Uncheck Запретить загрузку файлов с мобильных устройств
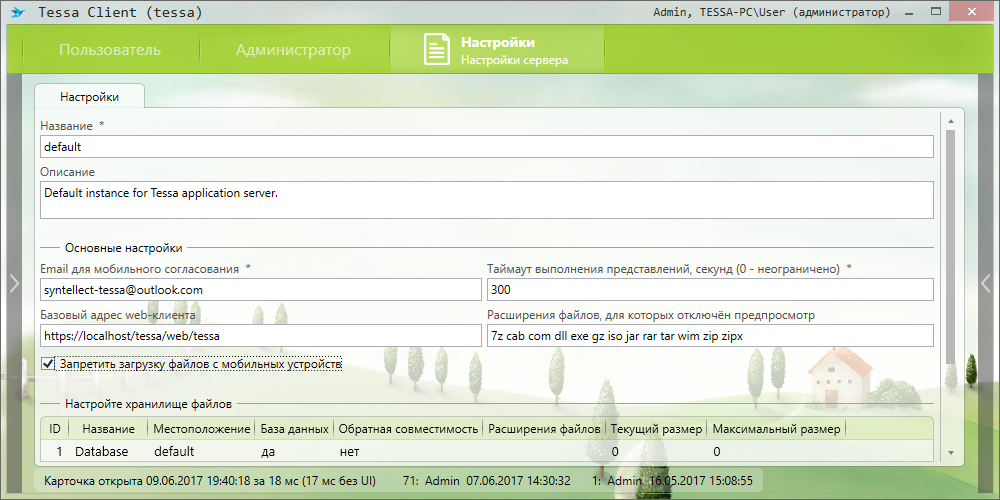Screen dimensions: 1000x500 click(48, 364)
